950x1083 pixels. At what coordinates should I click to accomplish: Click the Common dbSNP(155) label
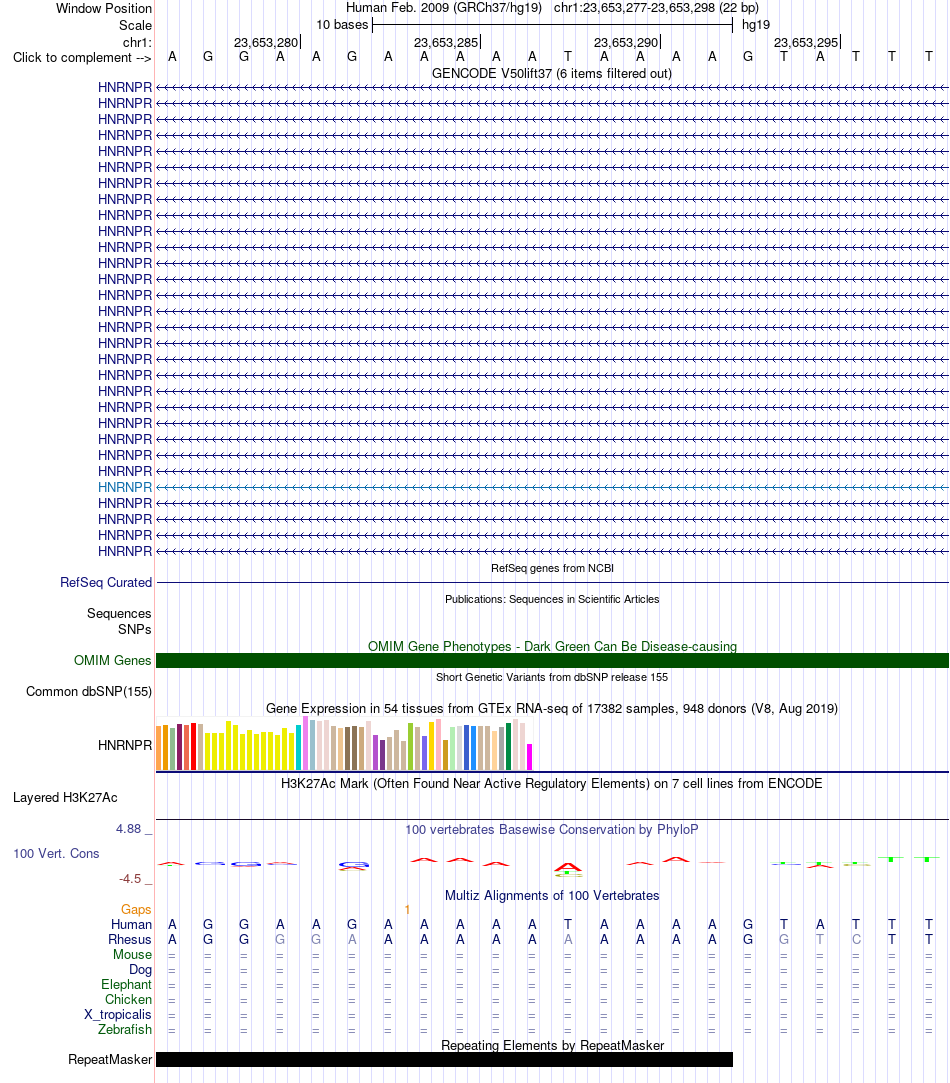point(88,691)
